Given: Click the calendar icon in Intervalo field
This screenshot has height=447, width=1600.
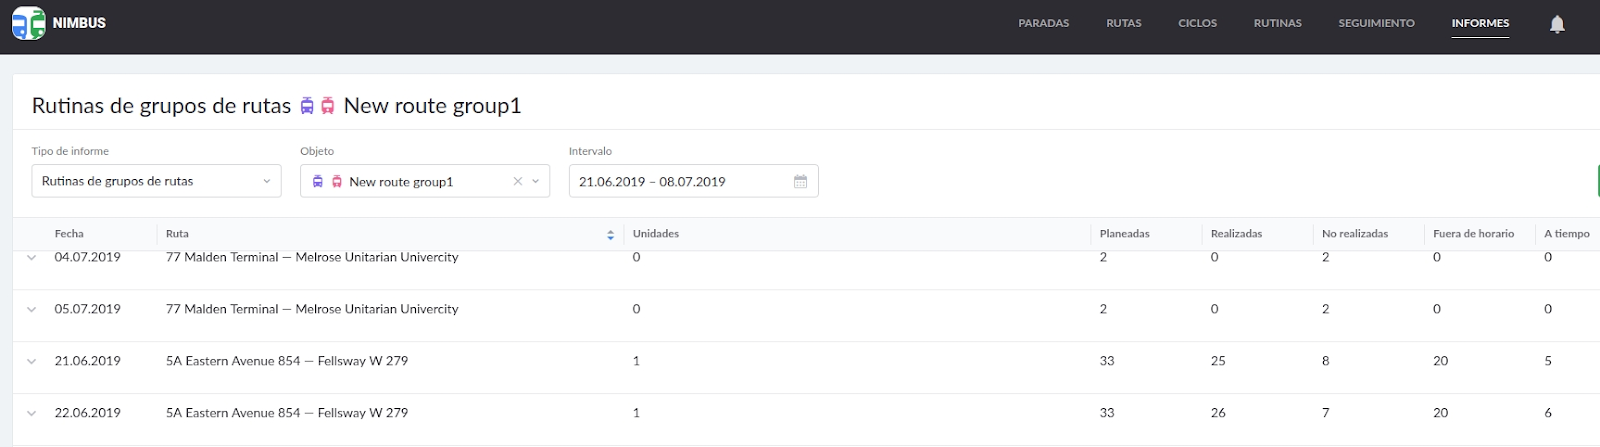Looking at the screenshot, I should [800, 182].
